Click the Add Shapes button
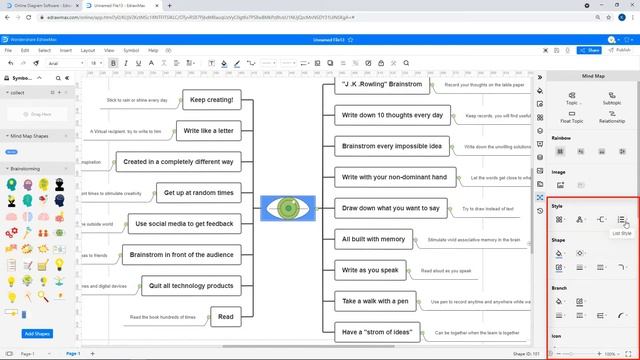Screen dimensions: 640x360 coord(37,333)
